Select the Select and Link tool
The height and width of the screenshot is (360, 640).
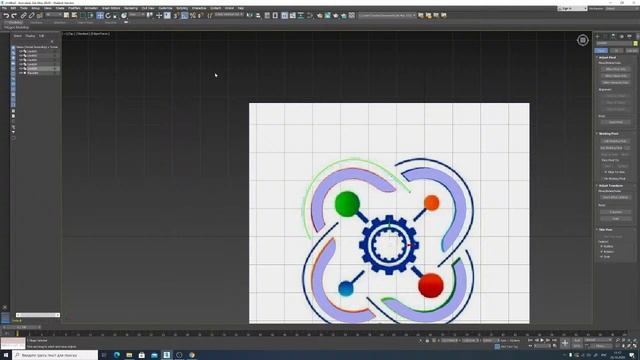pos(24,16)
